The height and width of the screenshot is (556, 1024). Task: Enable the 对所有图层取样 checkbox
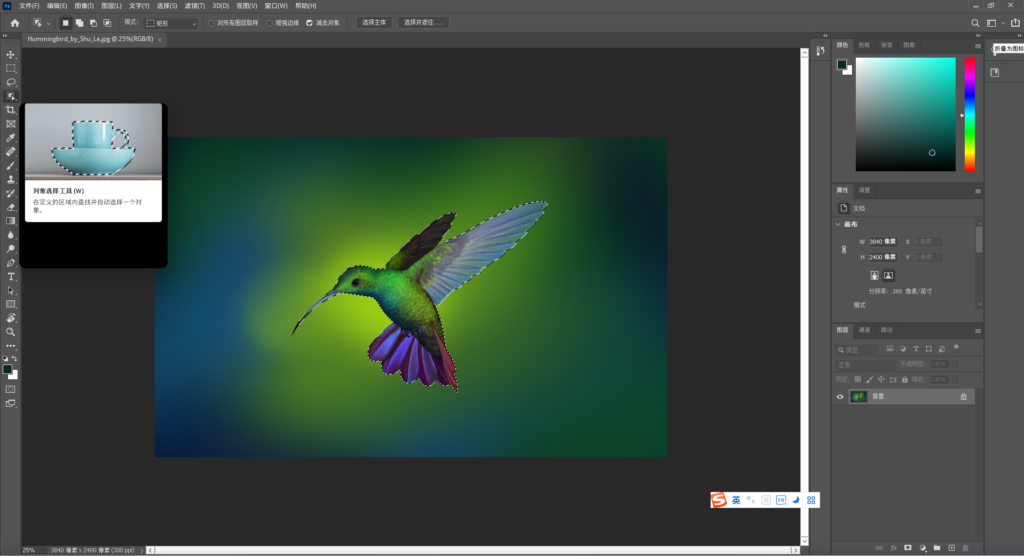coord(211,22)
